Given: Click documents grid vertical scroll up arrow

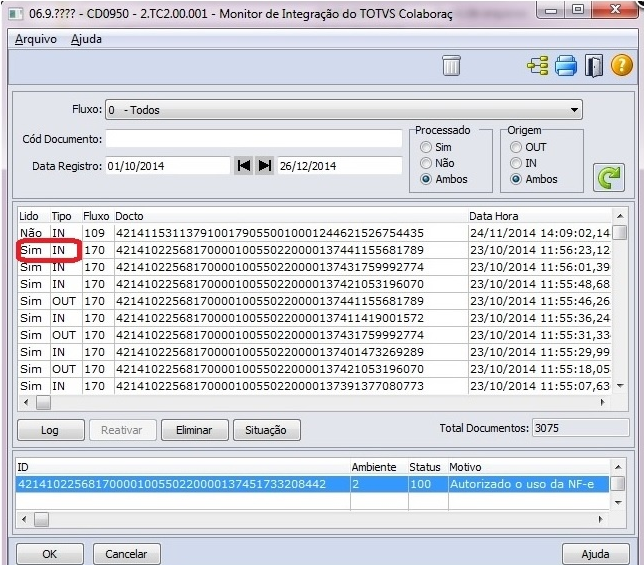Looking at the screenshot, I should 620,216.
